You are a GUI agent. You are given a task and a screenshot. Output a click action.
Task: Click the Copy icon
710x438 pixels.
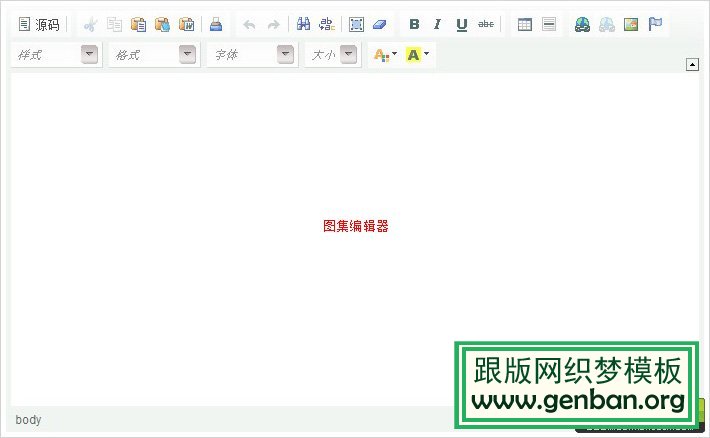[x=114, y=24]
